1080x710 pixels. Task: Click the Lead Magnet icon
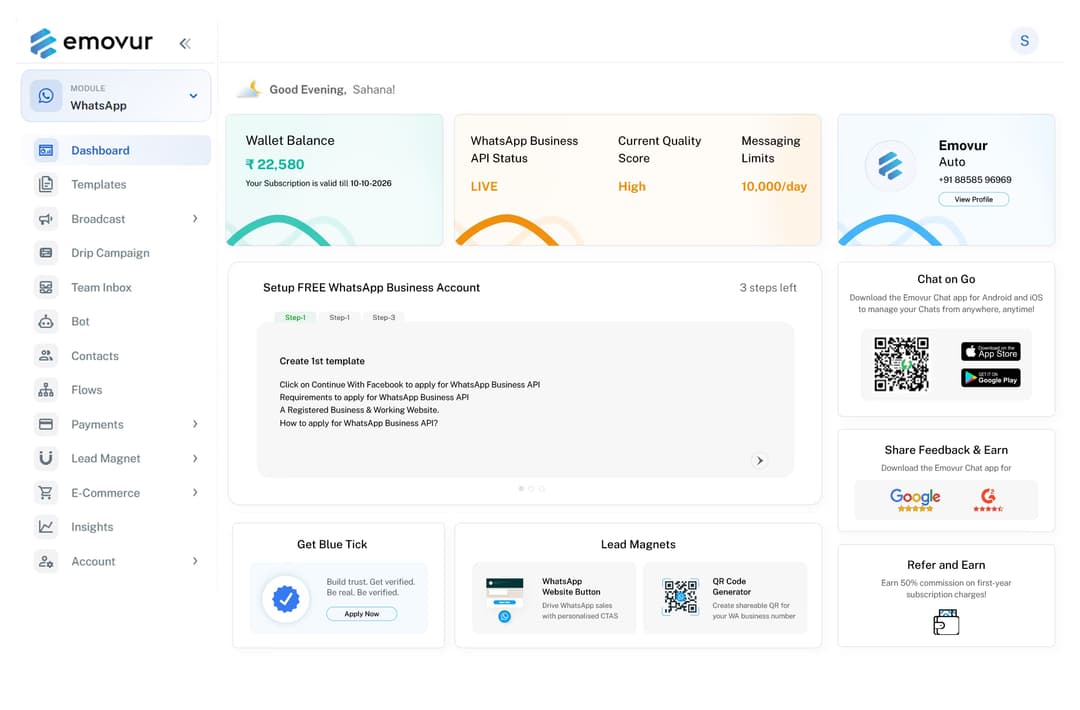[46, 458]
